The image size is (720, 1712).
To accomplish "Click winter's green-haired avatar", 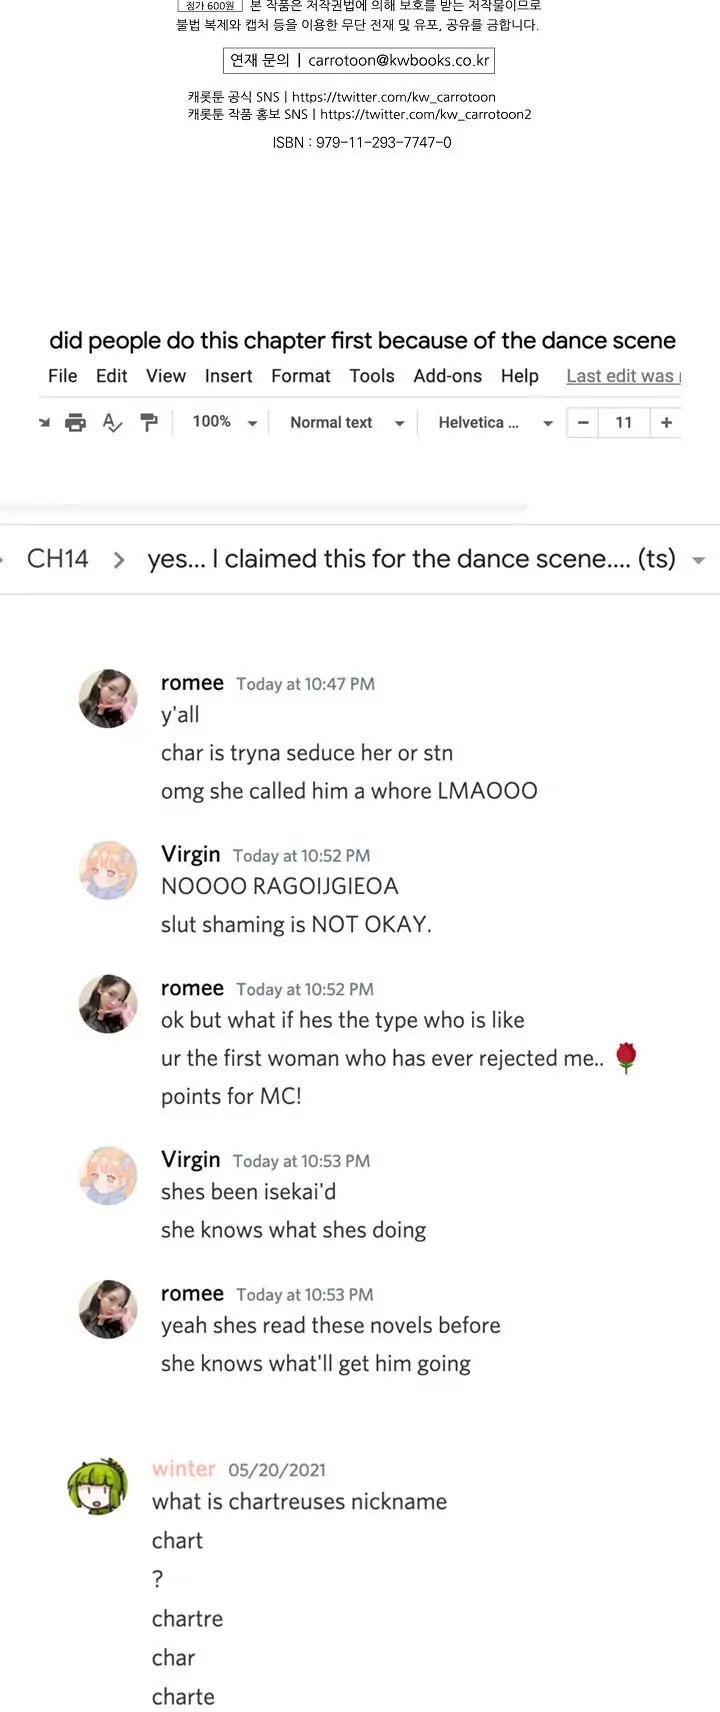I will point(97,1485).
